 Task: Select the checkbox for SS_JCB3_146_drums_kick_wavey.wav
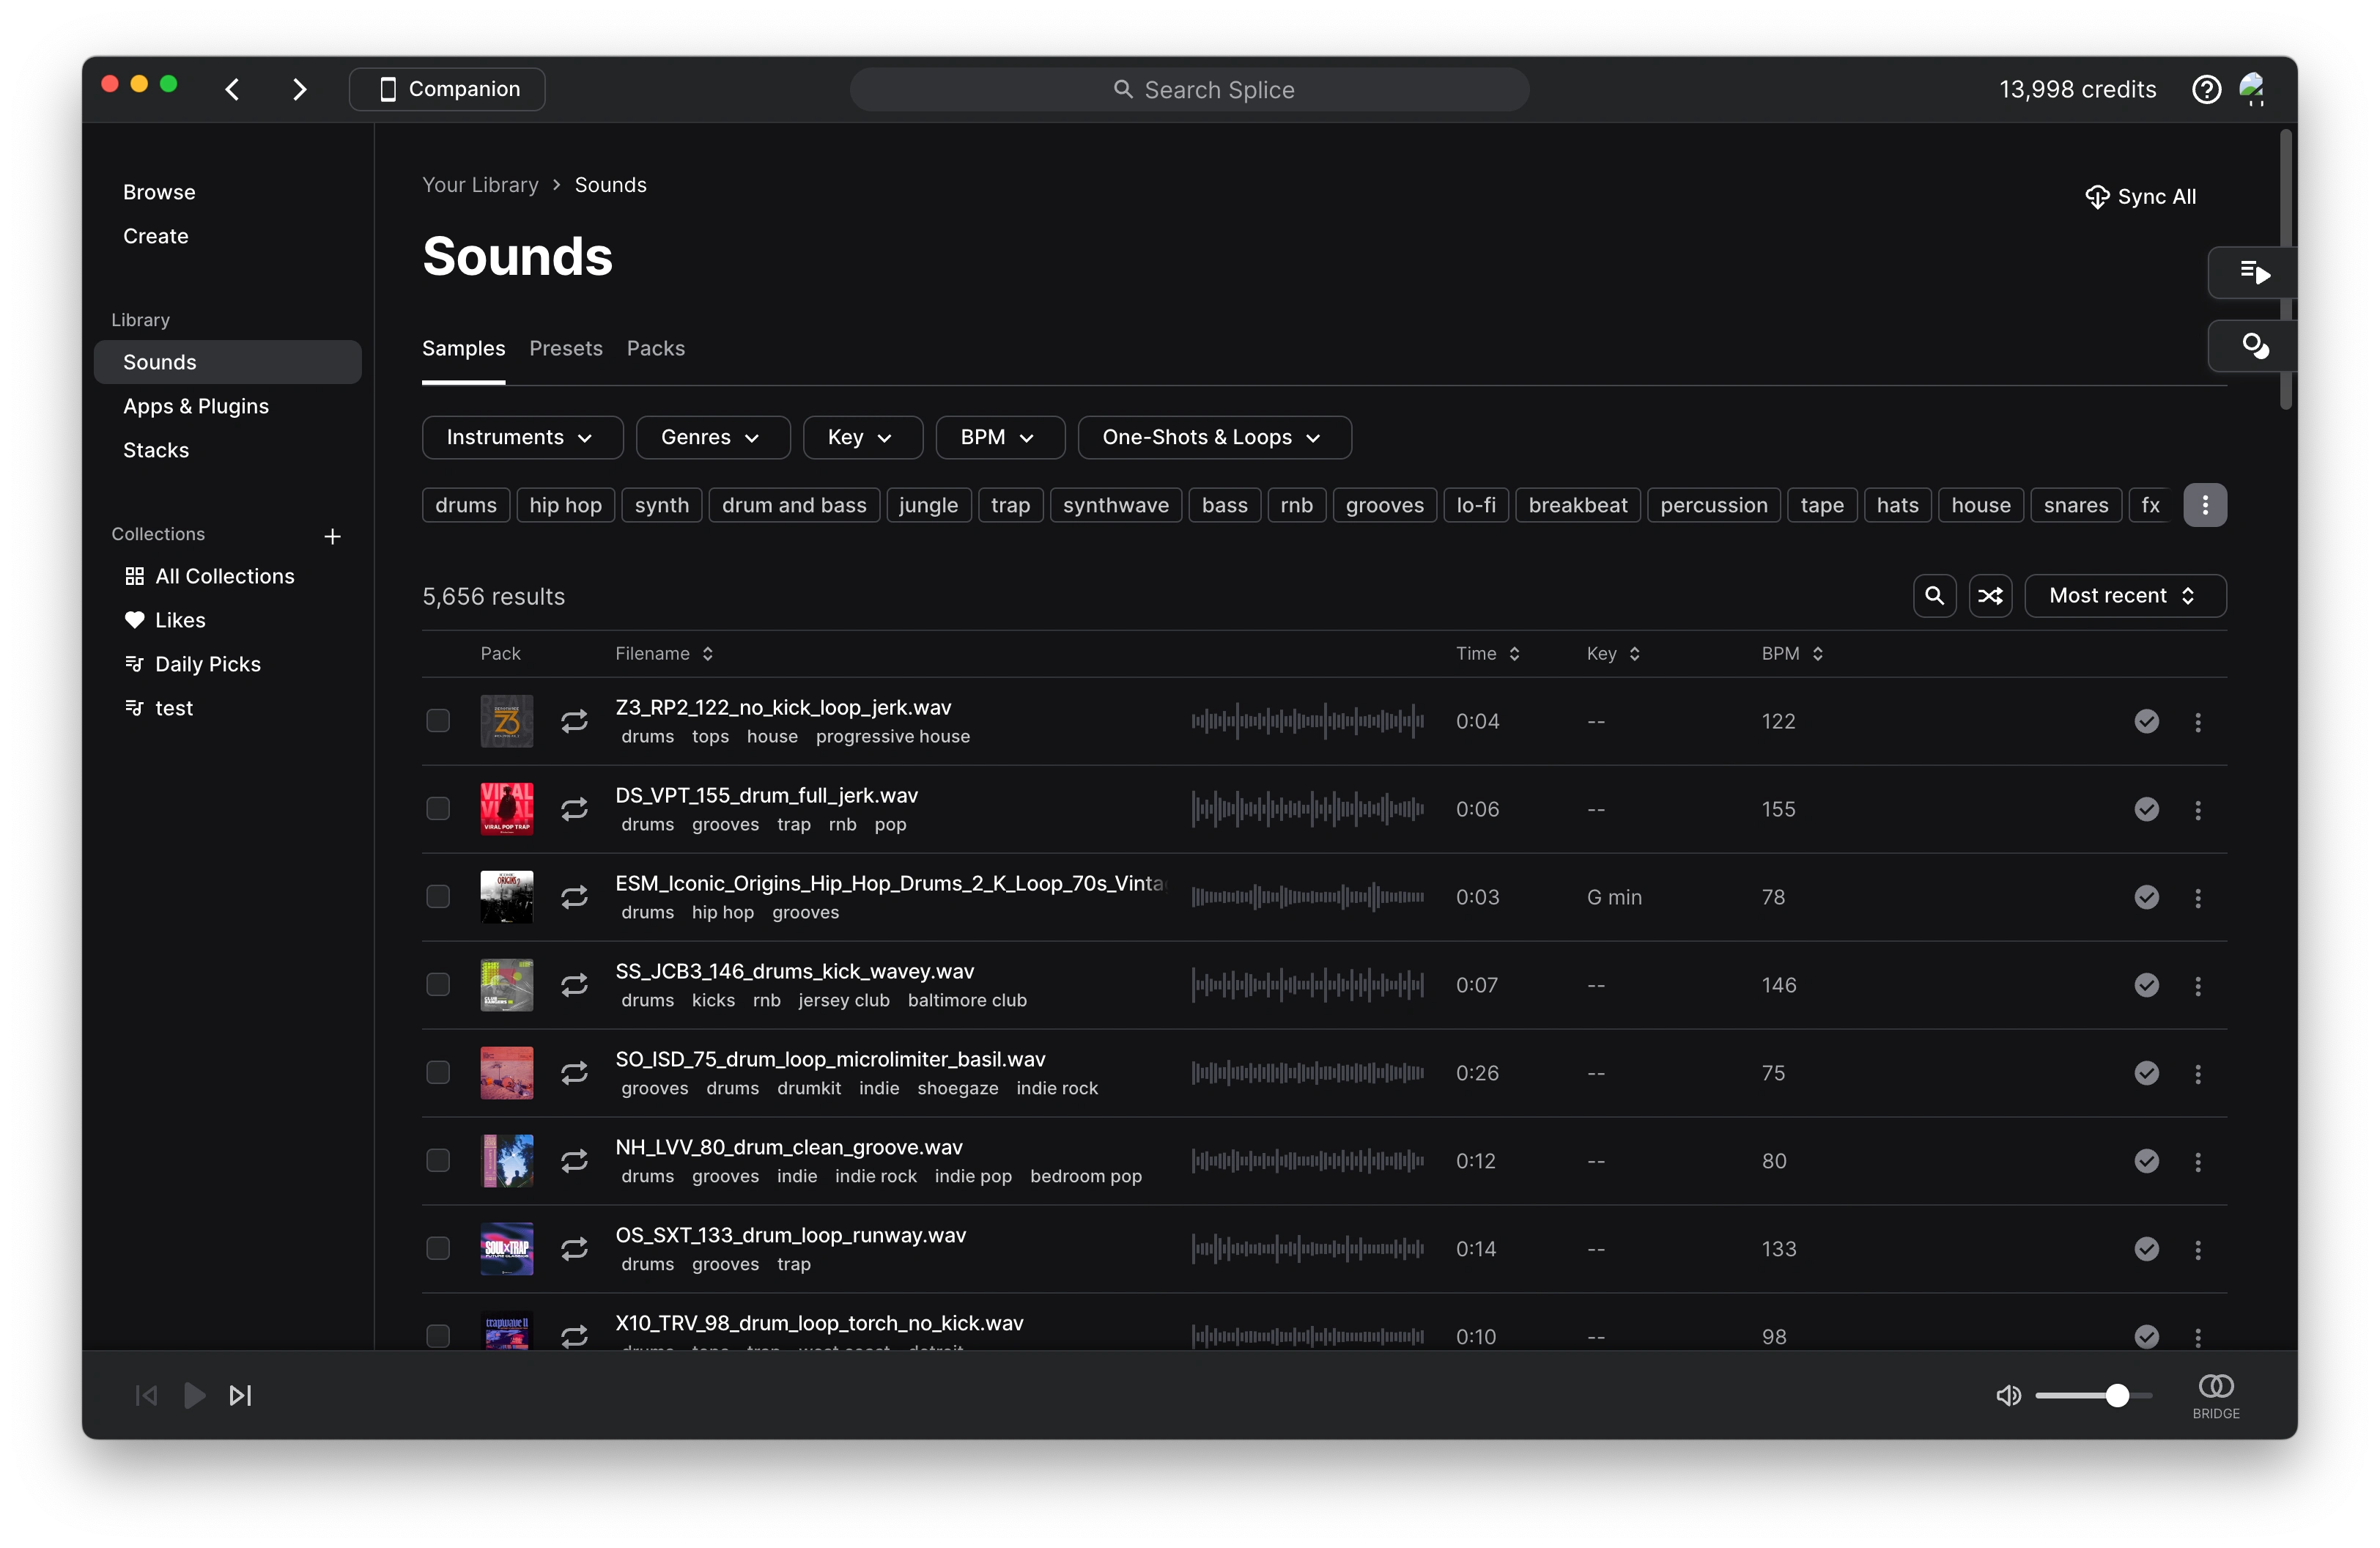[x=437, y=984]
